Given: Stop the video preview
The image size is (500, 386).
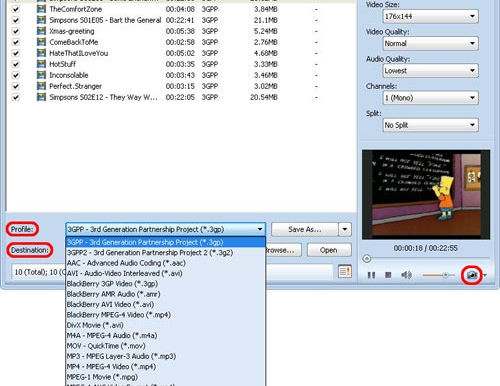Looking at the screenshot, I should 388,275.
